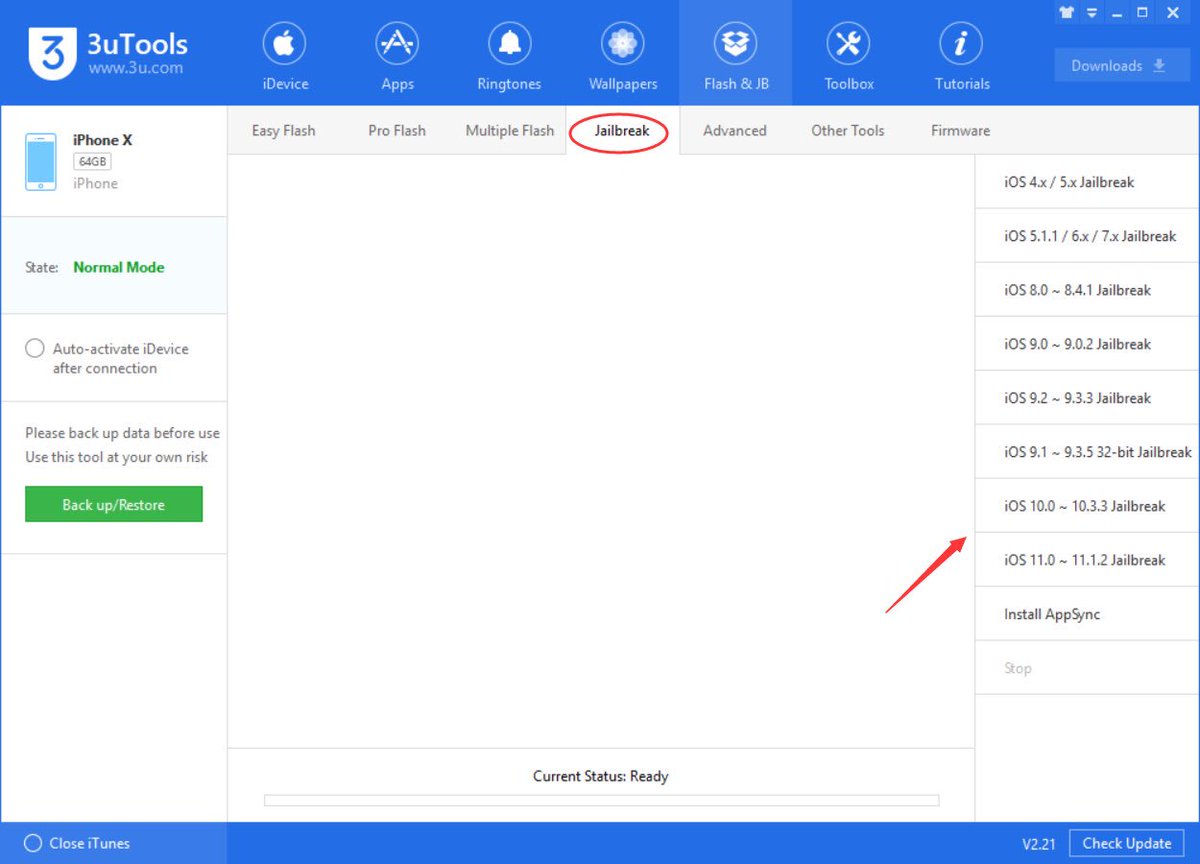1200x864 pixels.
Task: Click the iPhone X device icon
Action: 41,161
